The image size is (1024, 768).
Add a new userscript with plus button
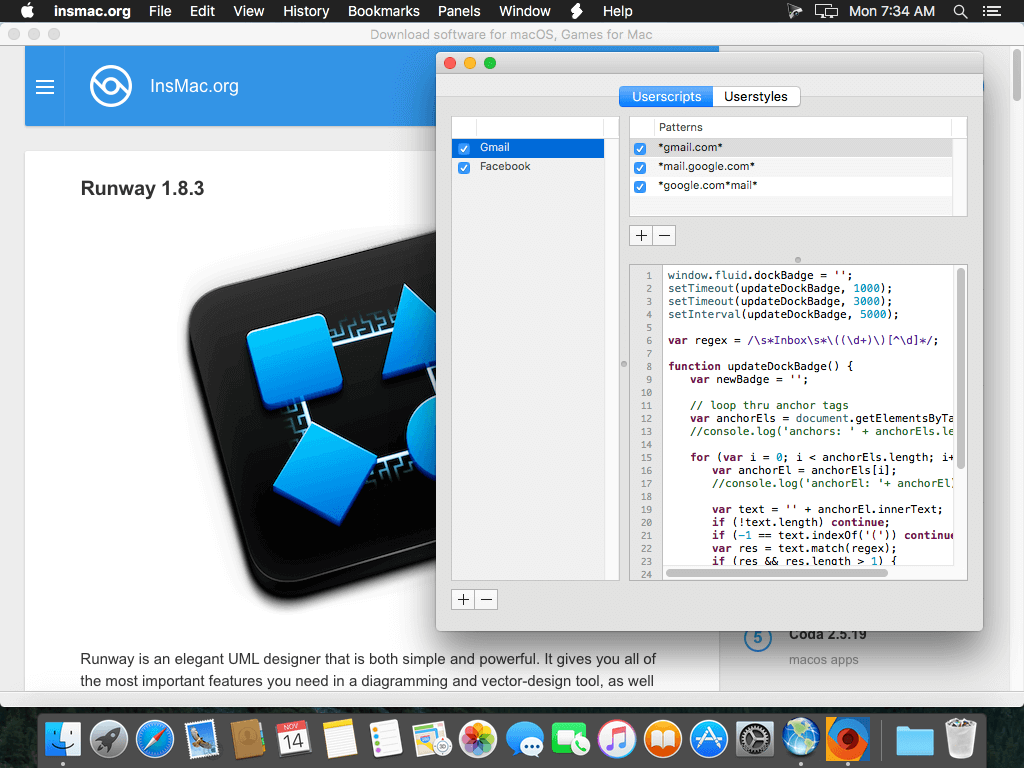pyautogui.click(x=463, y=600)
